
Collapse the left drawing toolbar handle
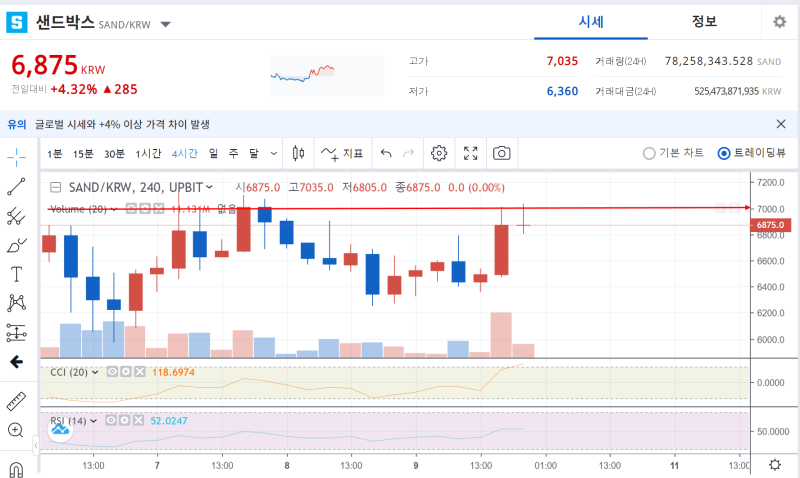[x=36, y=445]
